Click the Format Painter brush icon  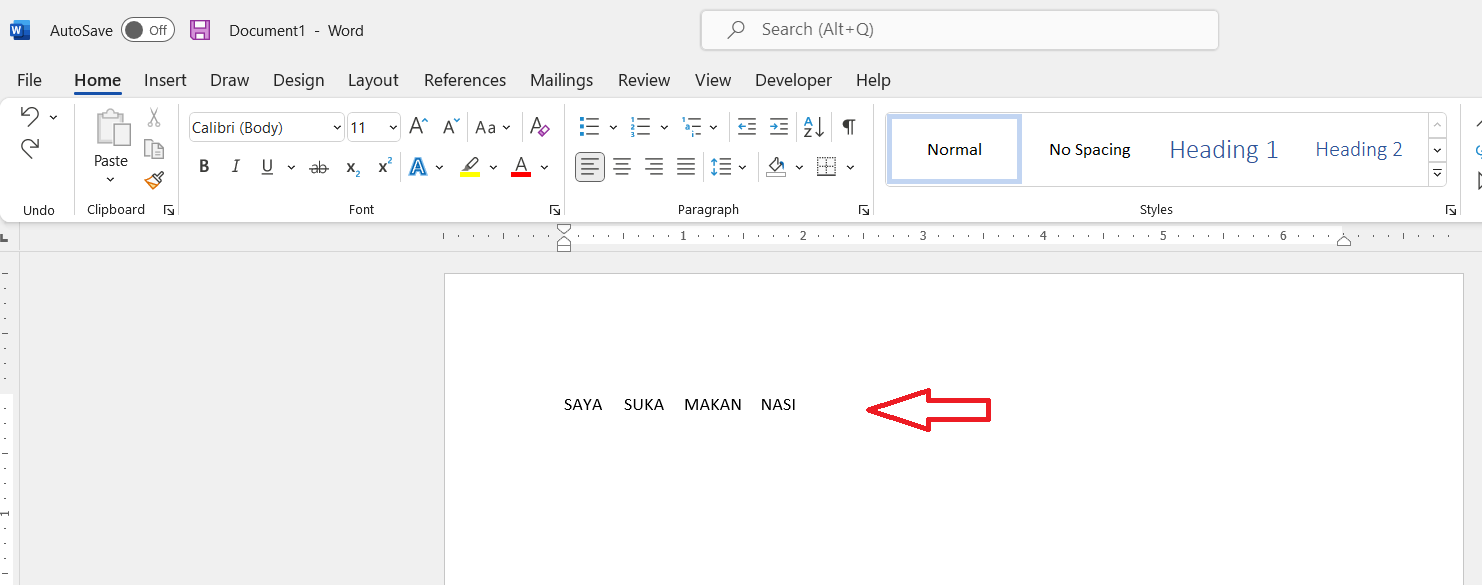coord(154,181)
